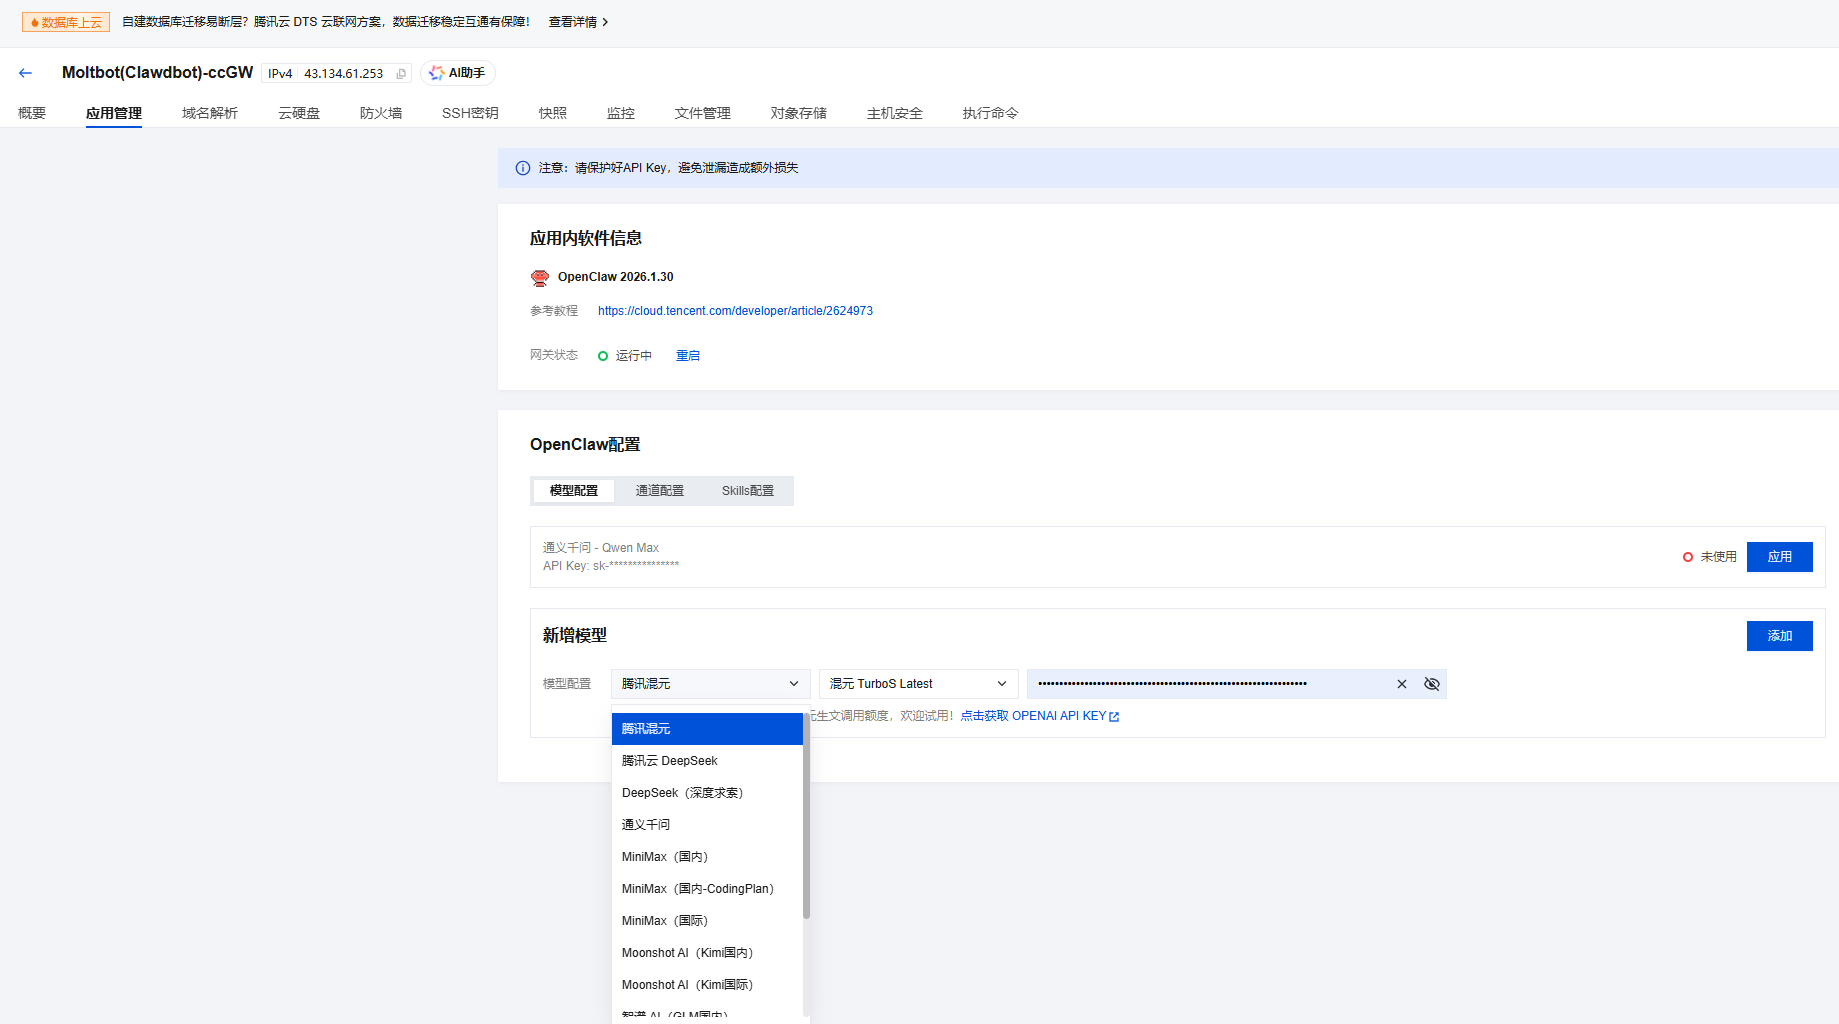Choose 腾讯云 DeepSeek from the list
This screenshot has width=1839, height=1024.
(707, 761)
